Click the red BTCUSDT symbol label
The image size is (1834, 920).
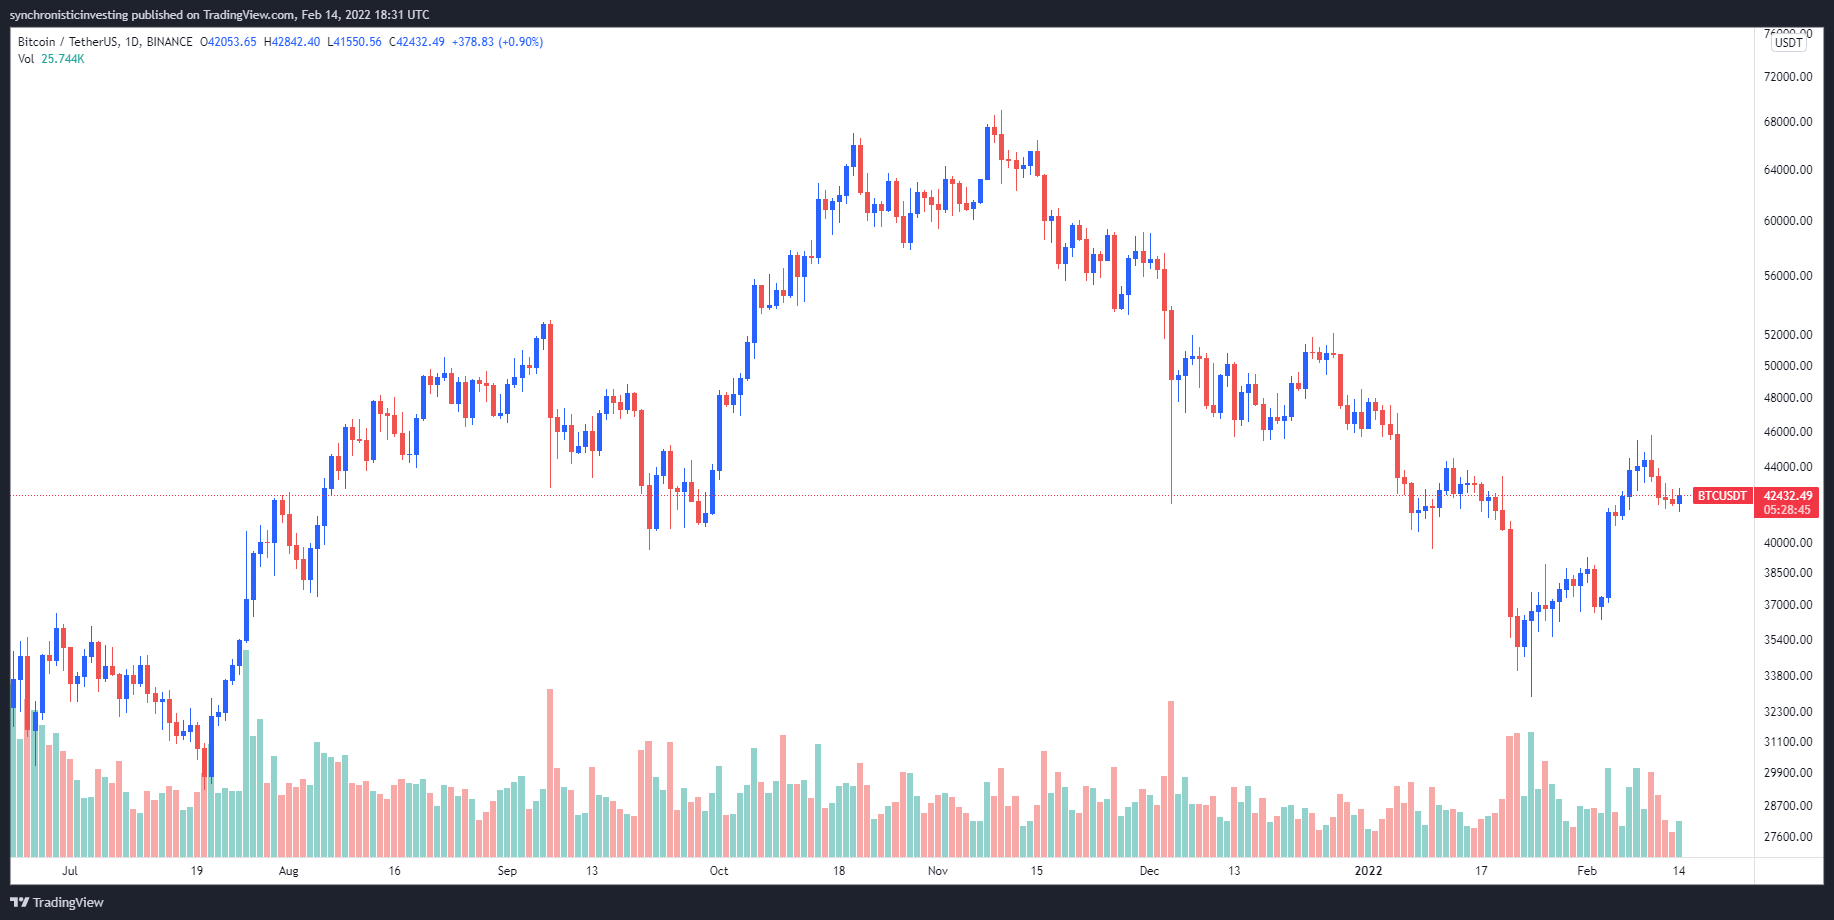(x=1722, y=496)
